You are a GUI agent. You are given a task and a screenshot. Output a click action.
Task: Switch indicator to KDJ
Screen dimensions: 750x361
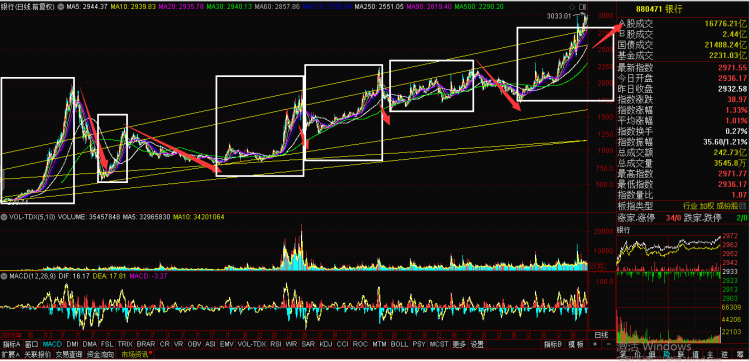pos(325,344)
